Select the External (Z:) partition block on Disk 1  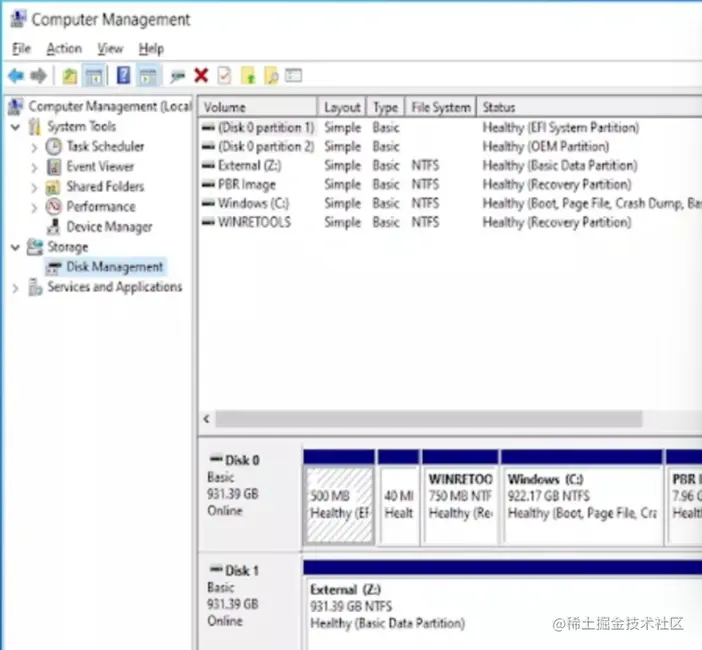click(503, 605)
